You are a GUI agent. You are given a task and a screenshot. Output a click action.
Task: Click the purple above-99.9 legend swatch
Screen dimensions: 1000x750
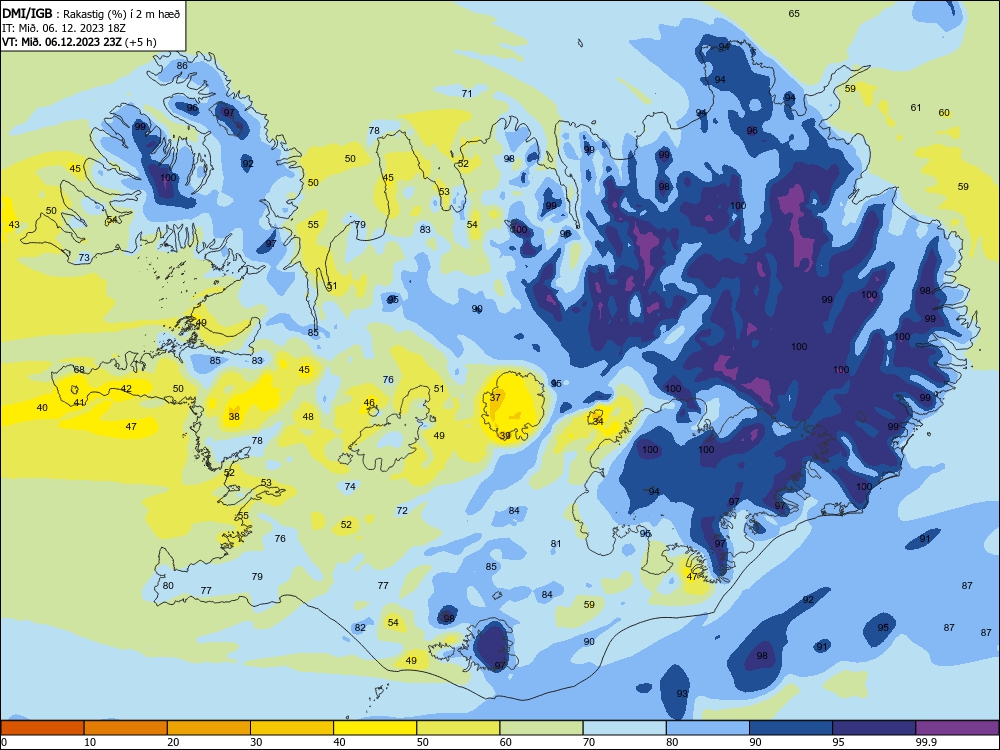coord(958,728)
